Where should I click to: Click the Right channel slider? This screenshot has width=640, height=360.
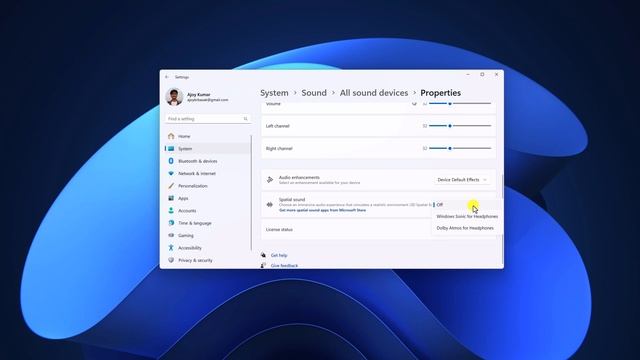(460, 148)
